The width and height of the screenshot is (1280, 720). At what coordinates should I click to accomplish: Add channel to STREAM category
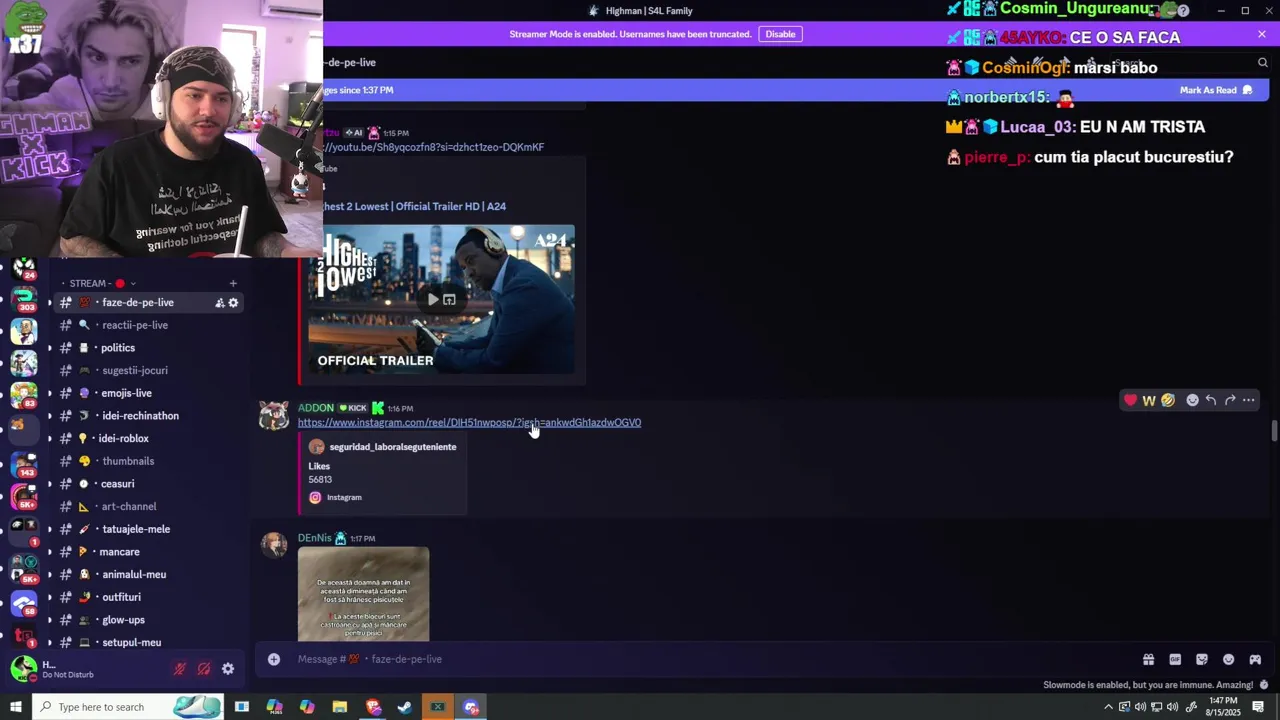pyautogui.click(x=233, y=284)
